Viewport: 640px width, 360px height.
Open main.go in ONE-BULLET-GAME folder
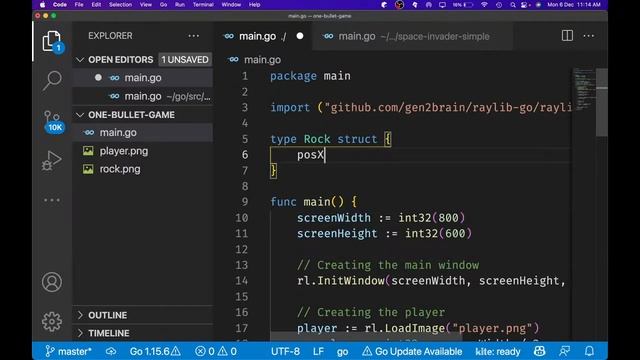pyautogui.click(x=143, y=133)
